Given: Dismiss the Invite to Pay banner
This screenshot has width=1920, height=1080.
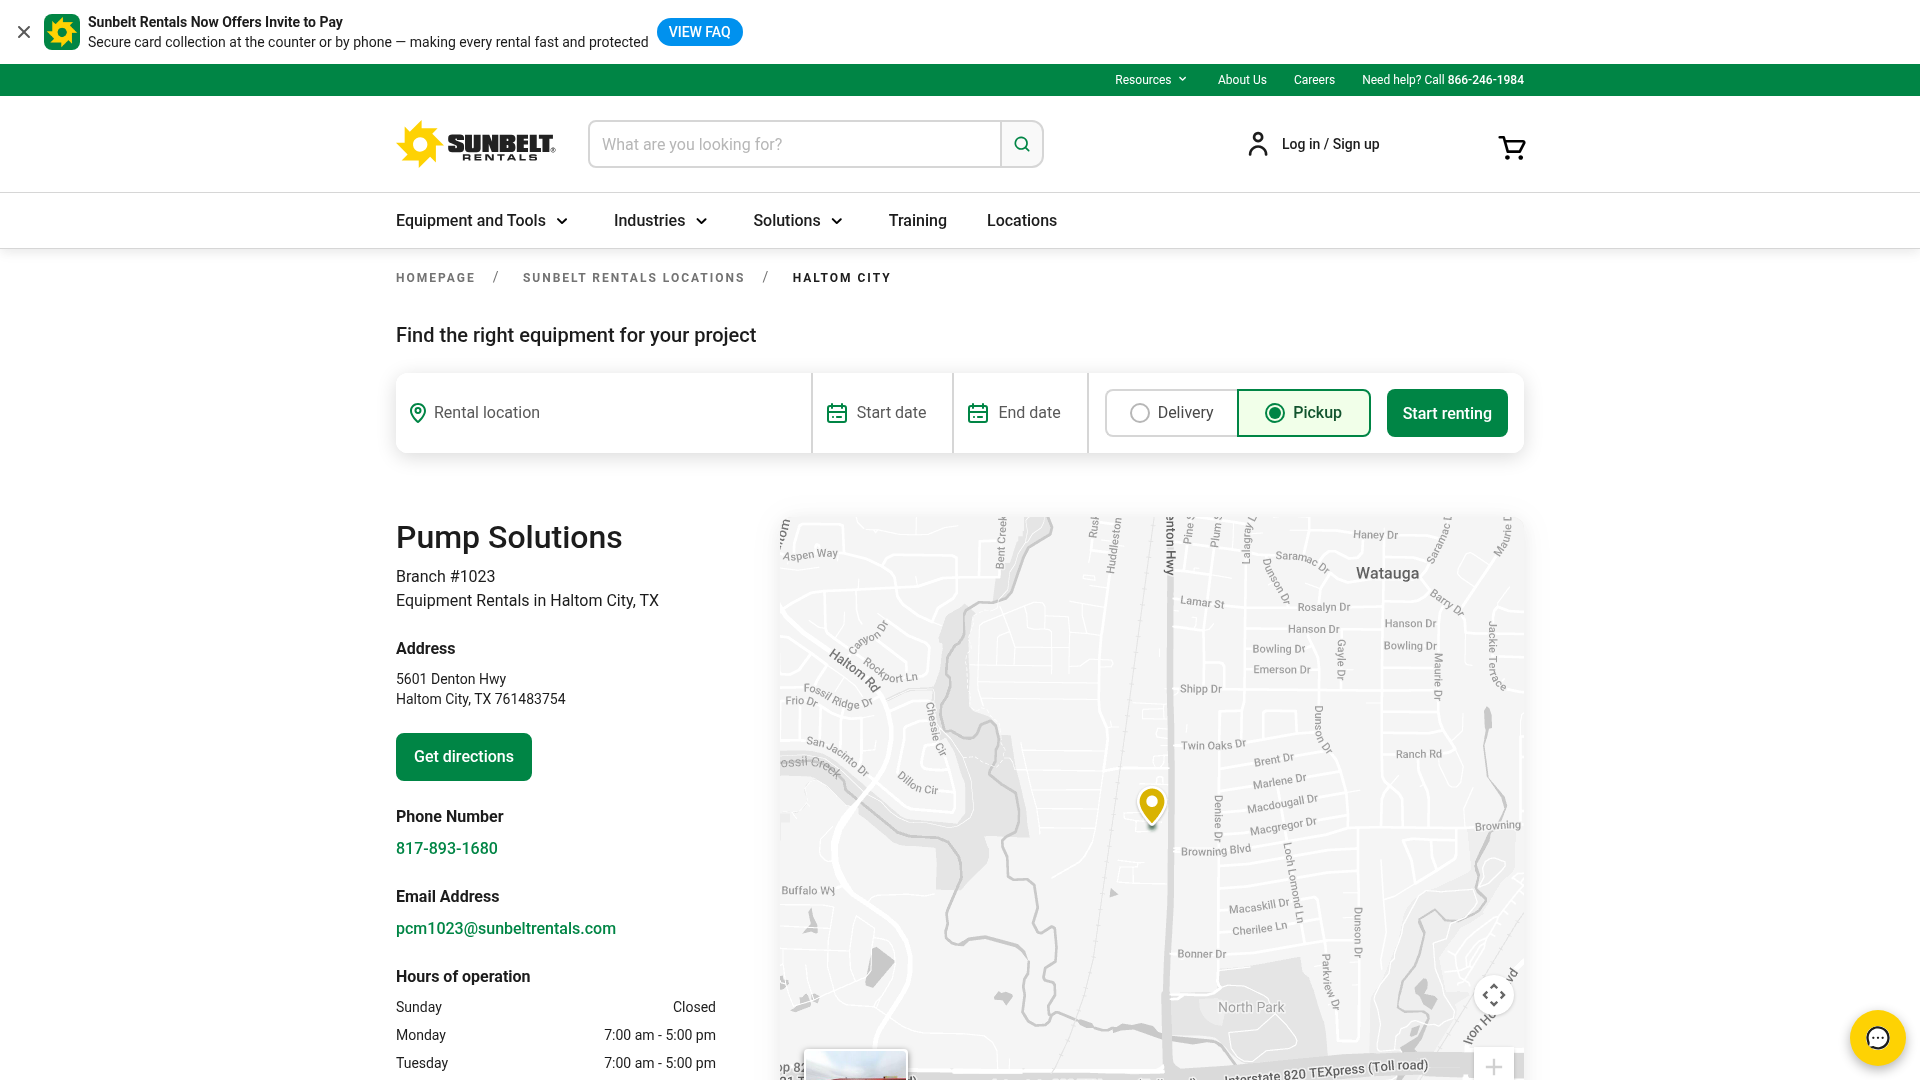Looking at the screenshot, I should pos(24,32).
